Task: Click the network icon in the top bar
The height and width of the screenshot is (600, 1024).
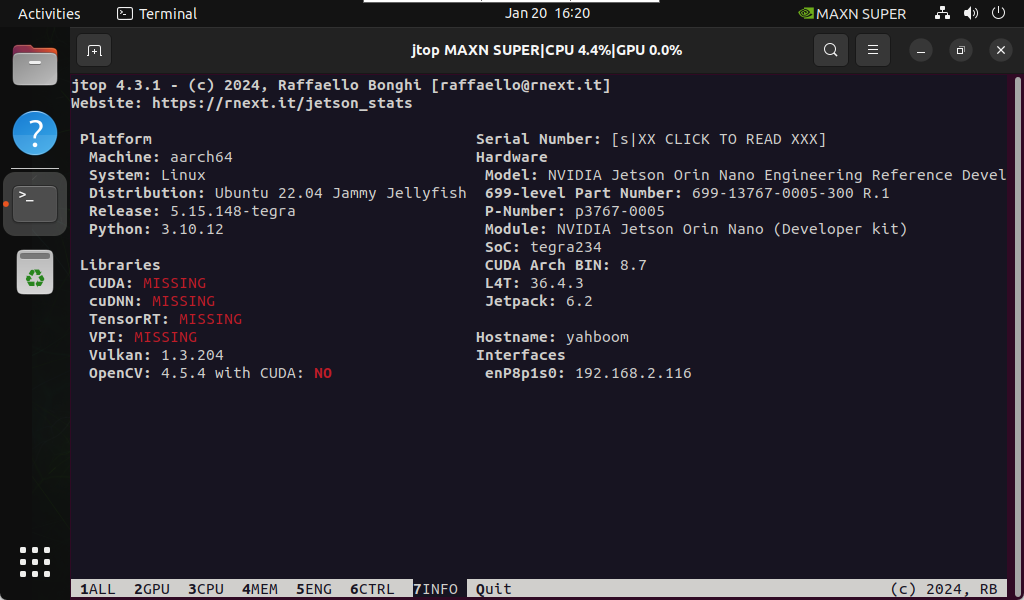Action: [x=942, y=13]
